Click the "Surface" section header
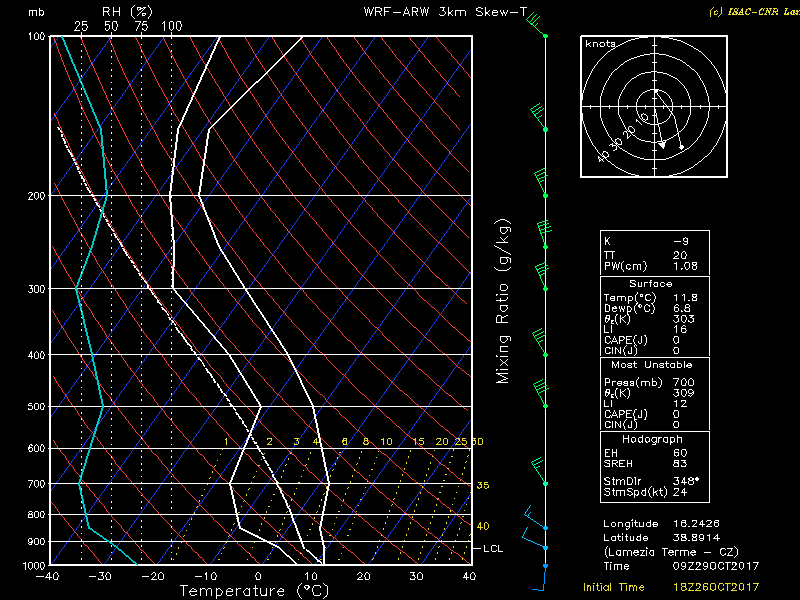 tap(651, 284)
